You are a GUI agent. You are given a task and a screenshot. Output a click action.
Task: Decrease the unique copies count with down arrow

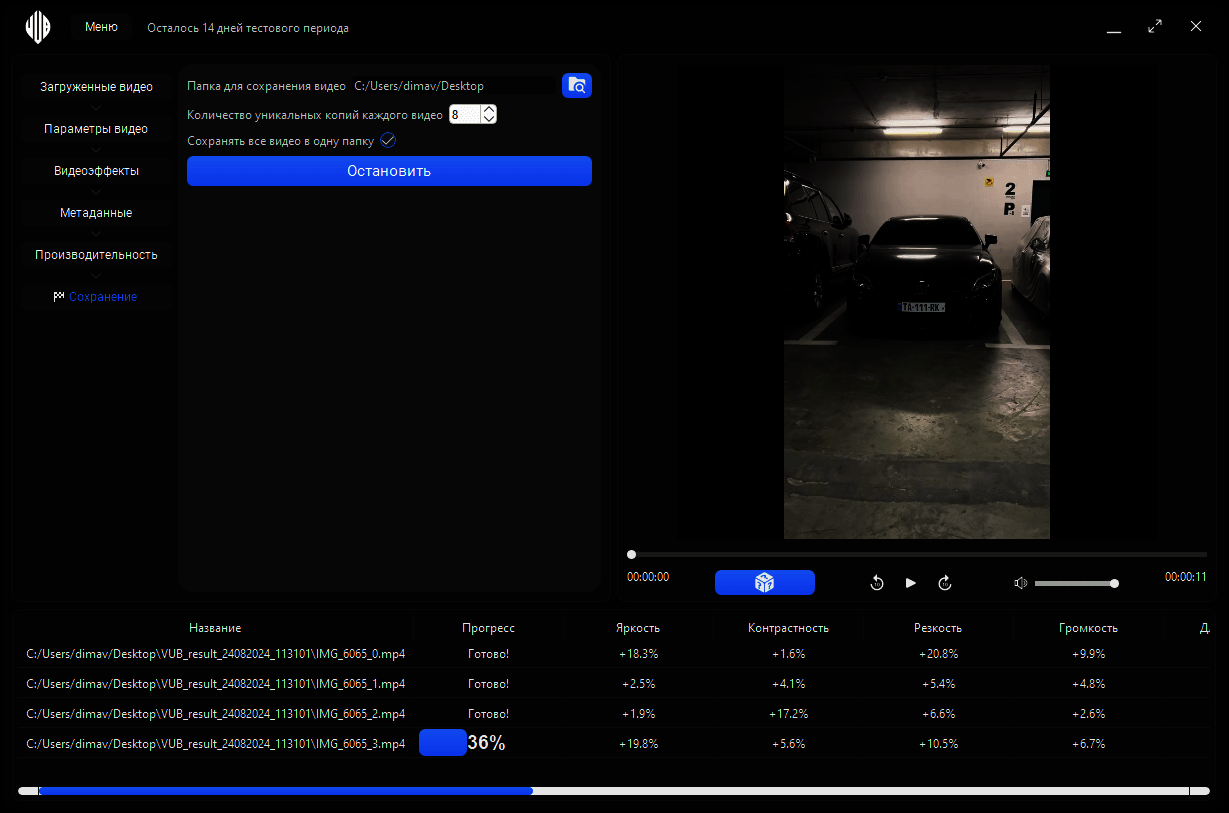[489, 119]
